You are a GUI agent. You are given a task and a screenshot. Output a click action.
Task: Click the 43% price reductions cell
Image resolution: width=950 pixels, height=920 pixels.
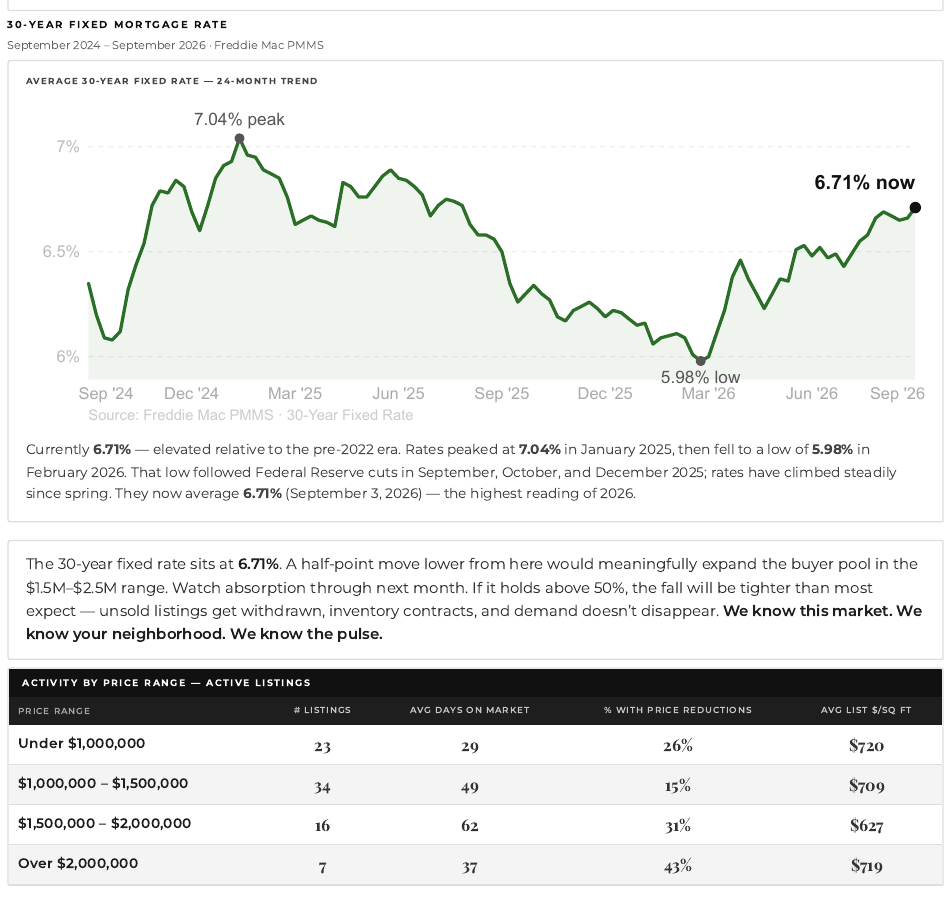click(x=677, y=866)
